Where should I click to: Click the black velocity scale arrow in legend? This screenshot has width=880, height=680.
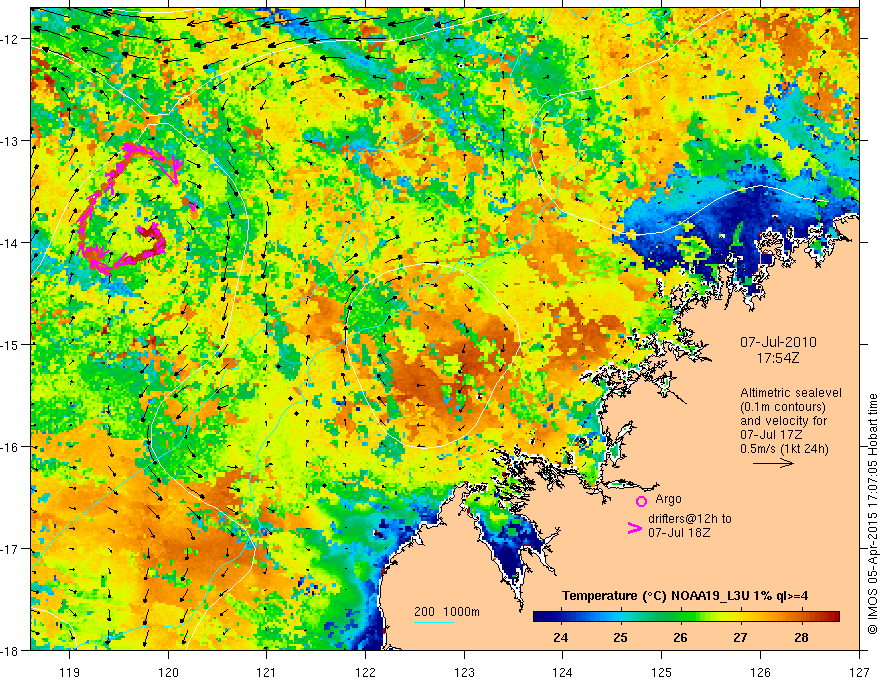click(773, 463)
